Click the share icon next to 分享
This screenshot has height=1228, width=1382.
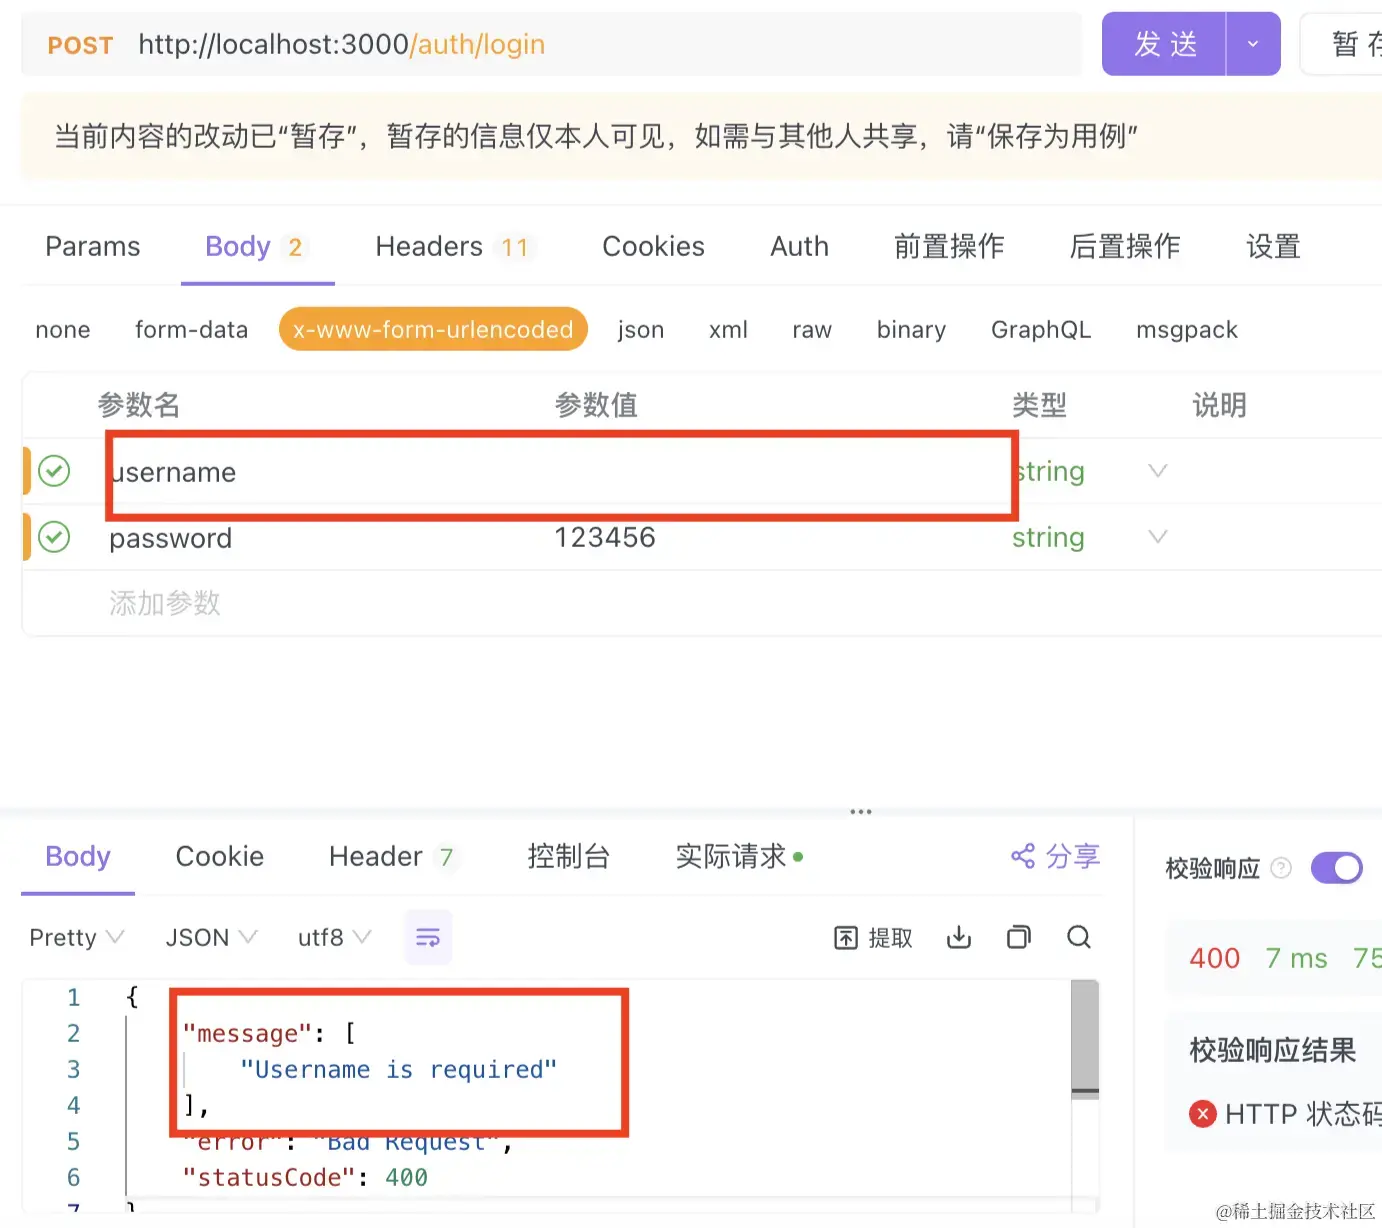click(x=1023, y=856)
